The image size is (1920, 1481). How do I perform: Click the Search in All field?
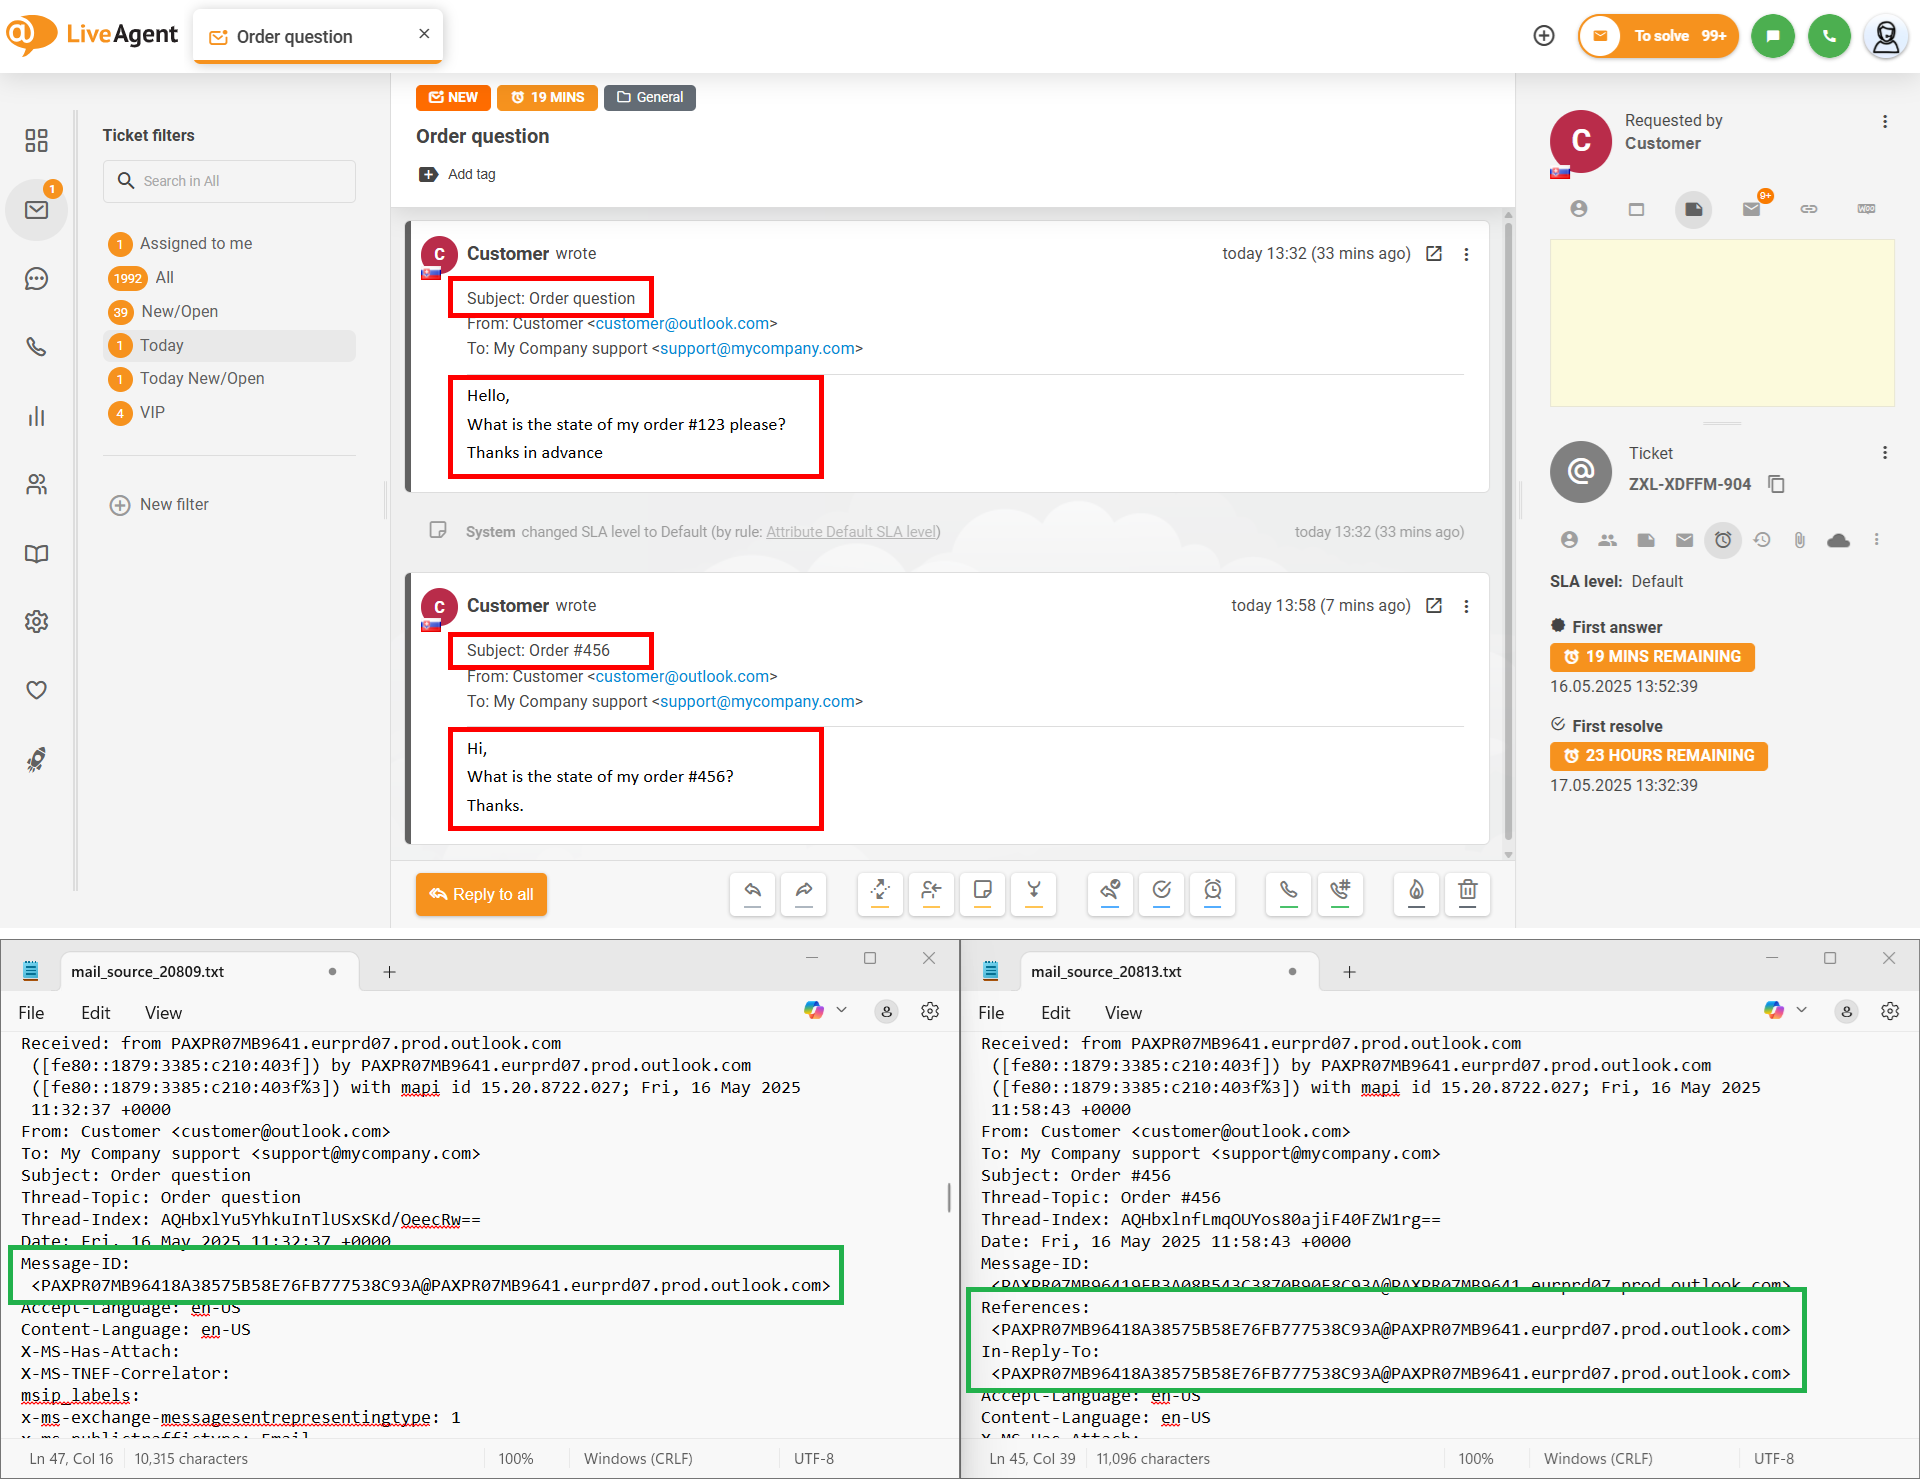pos(230,181)
